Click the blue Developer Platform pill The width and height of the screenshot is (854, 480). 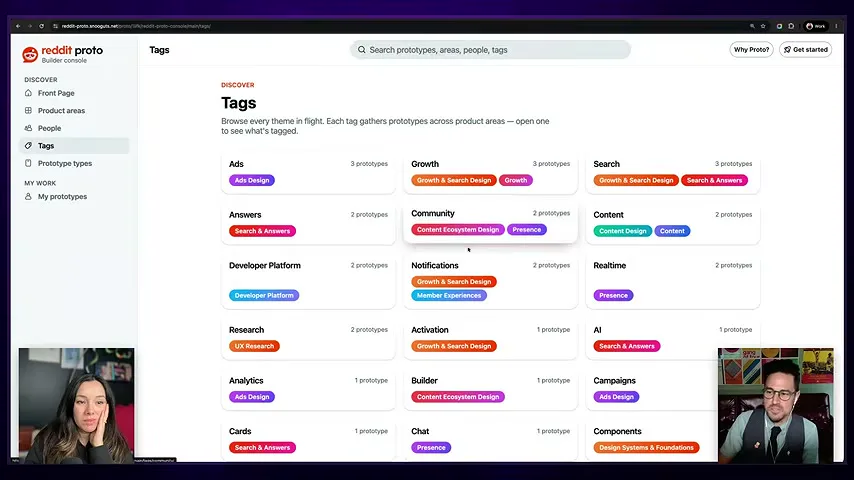pos(264,295)
